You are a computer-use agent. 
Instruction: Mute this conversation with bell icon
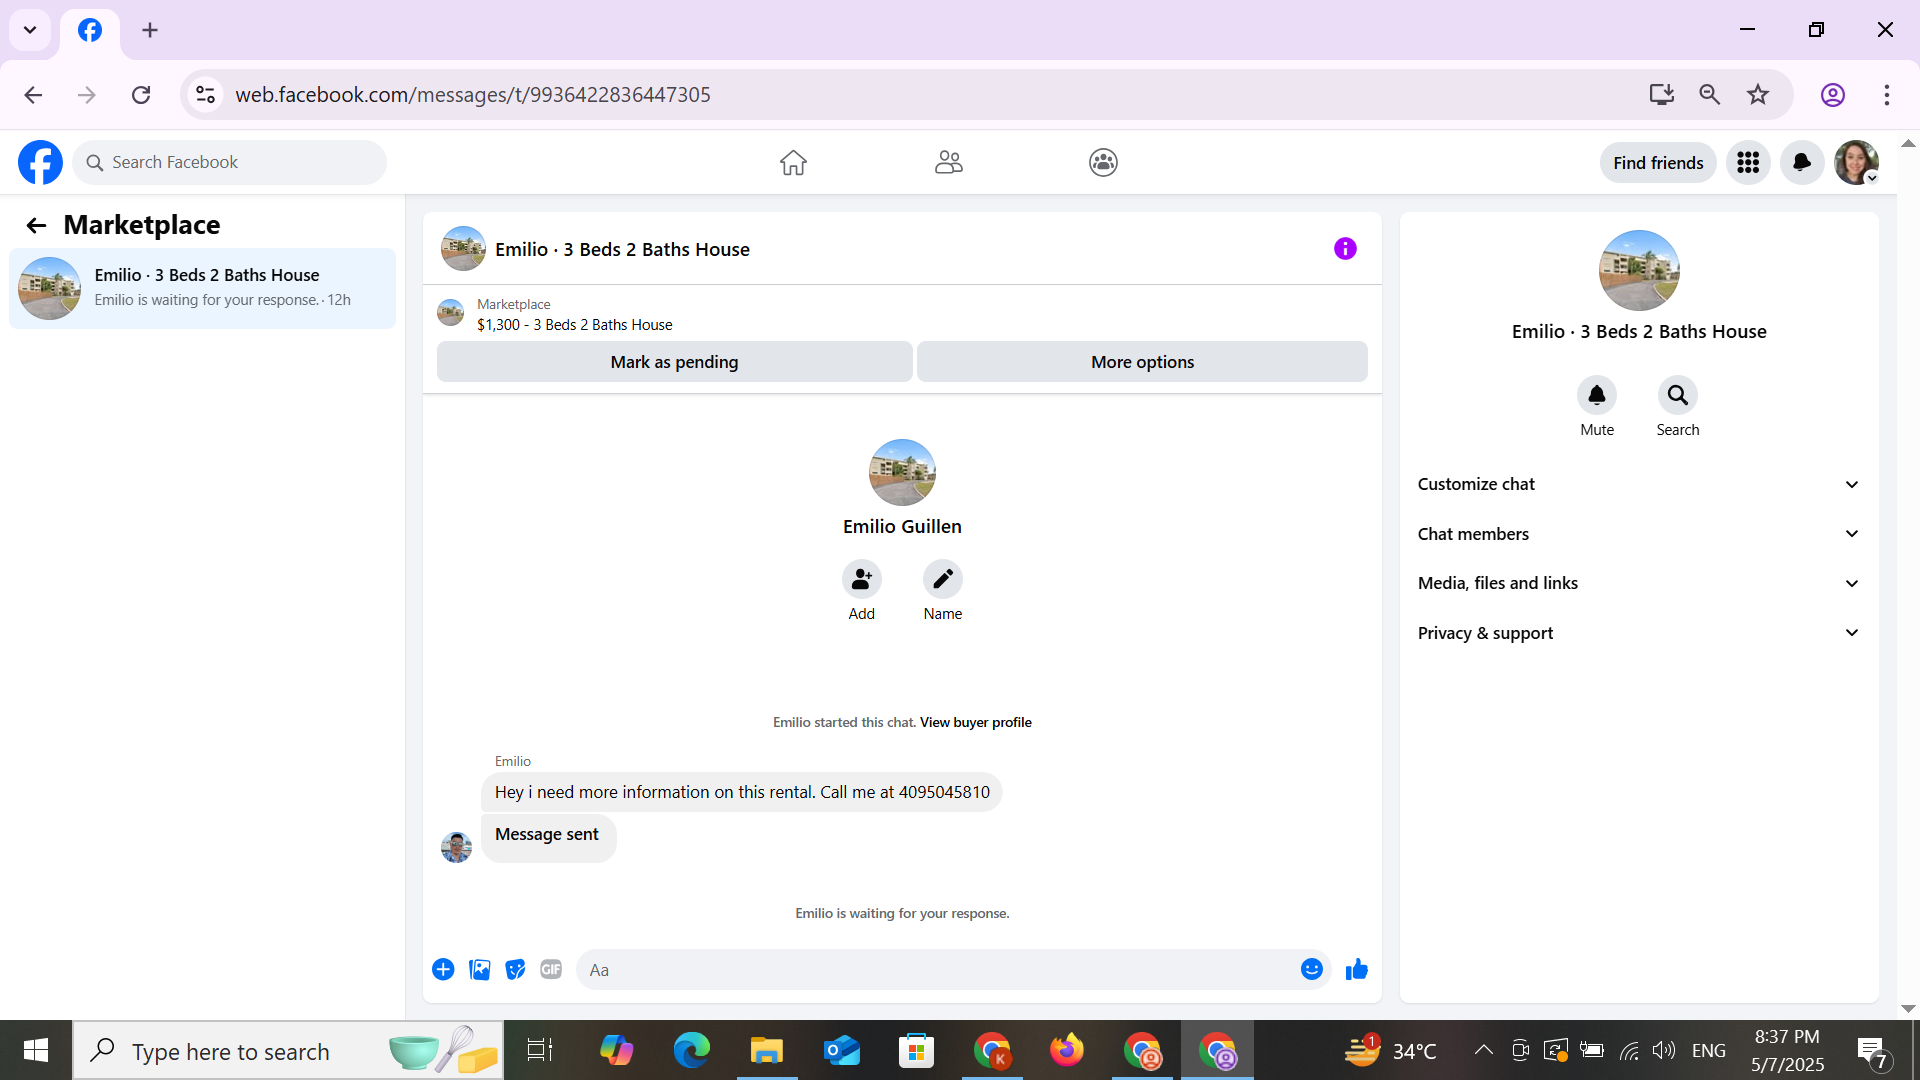click(x=1596, y=396)
